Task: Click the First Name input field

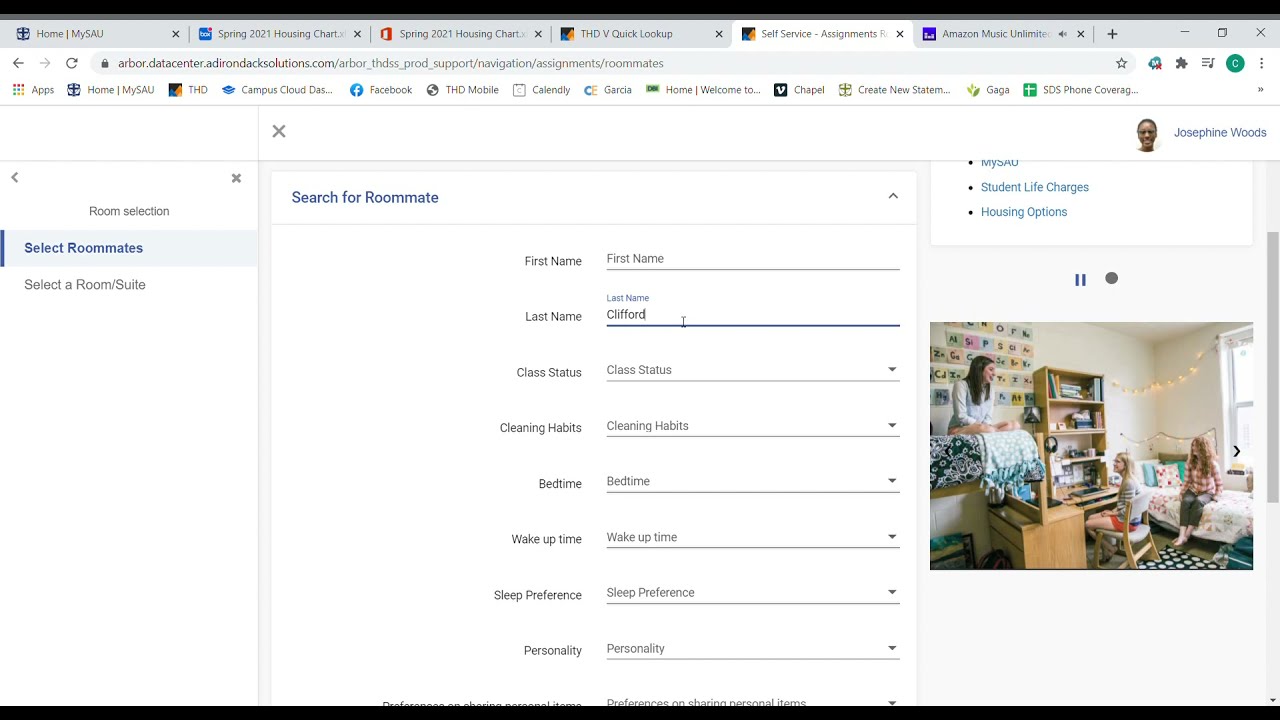Action: coord(752,259)
